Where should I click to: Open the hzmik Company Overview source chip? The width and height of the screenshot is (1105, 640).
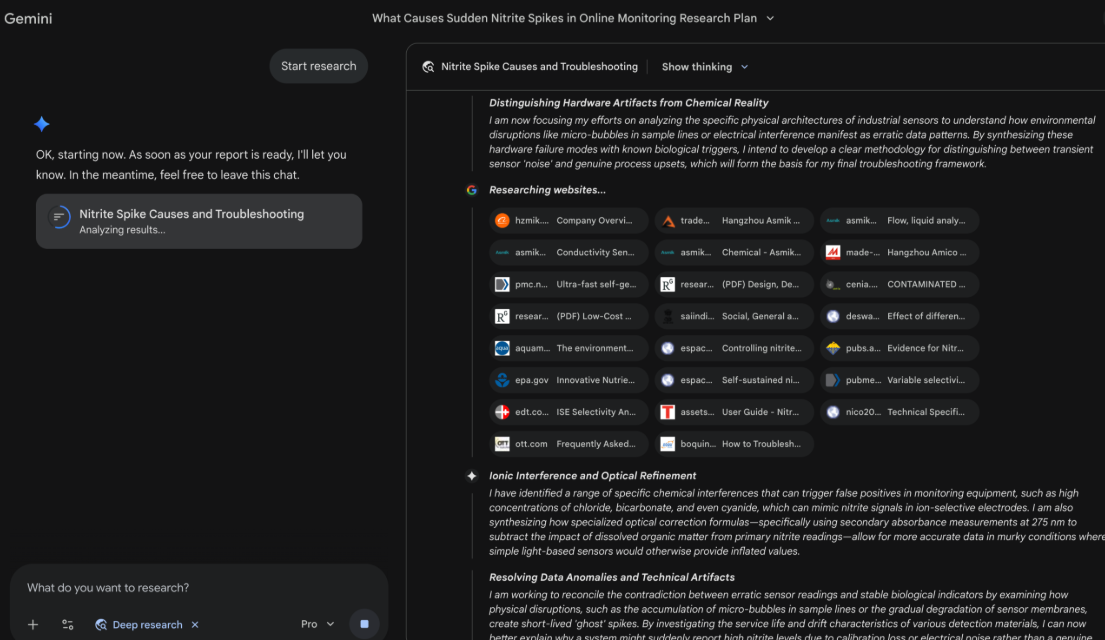[x=569, y=221]
